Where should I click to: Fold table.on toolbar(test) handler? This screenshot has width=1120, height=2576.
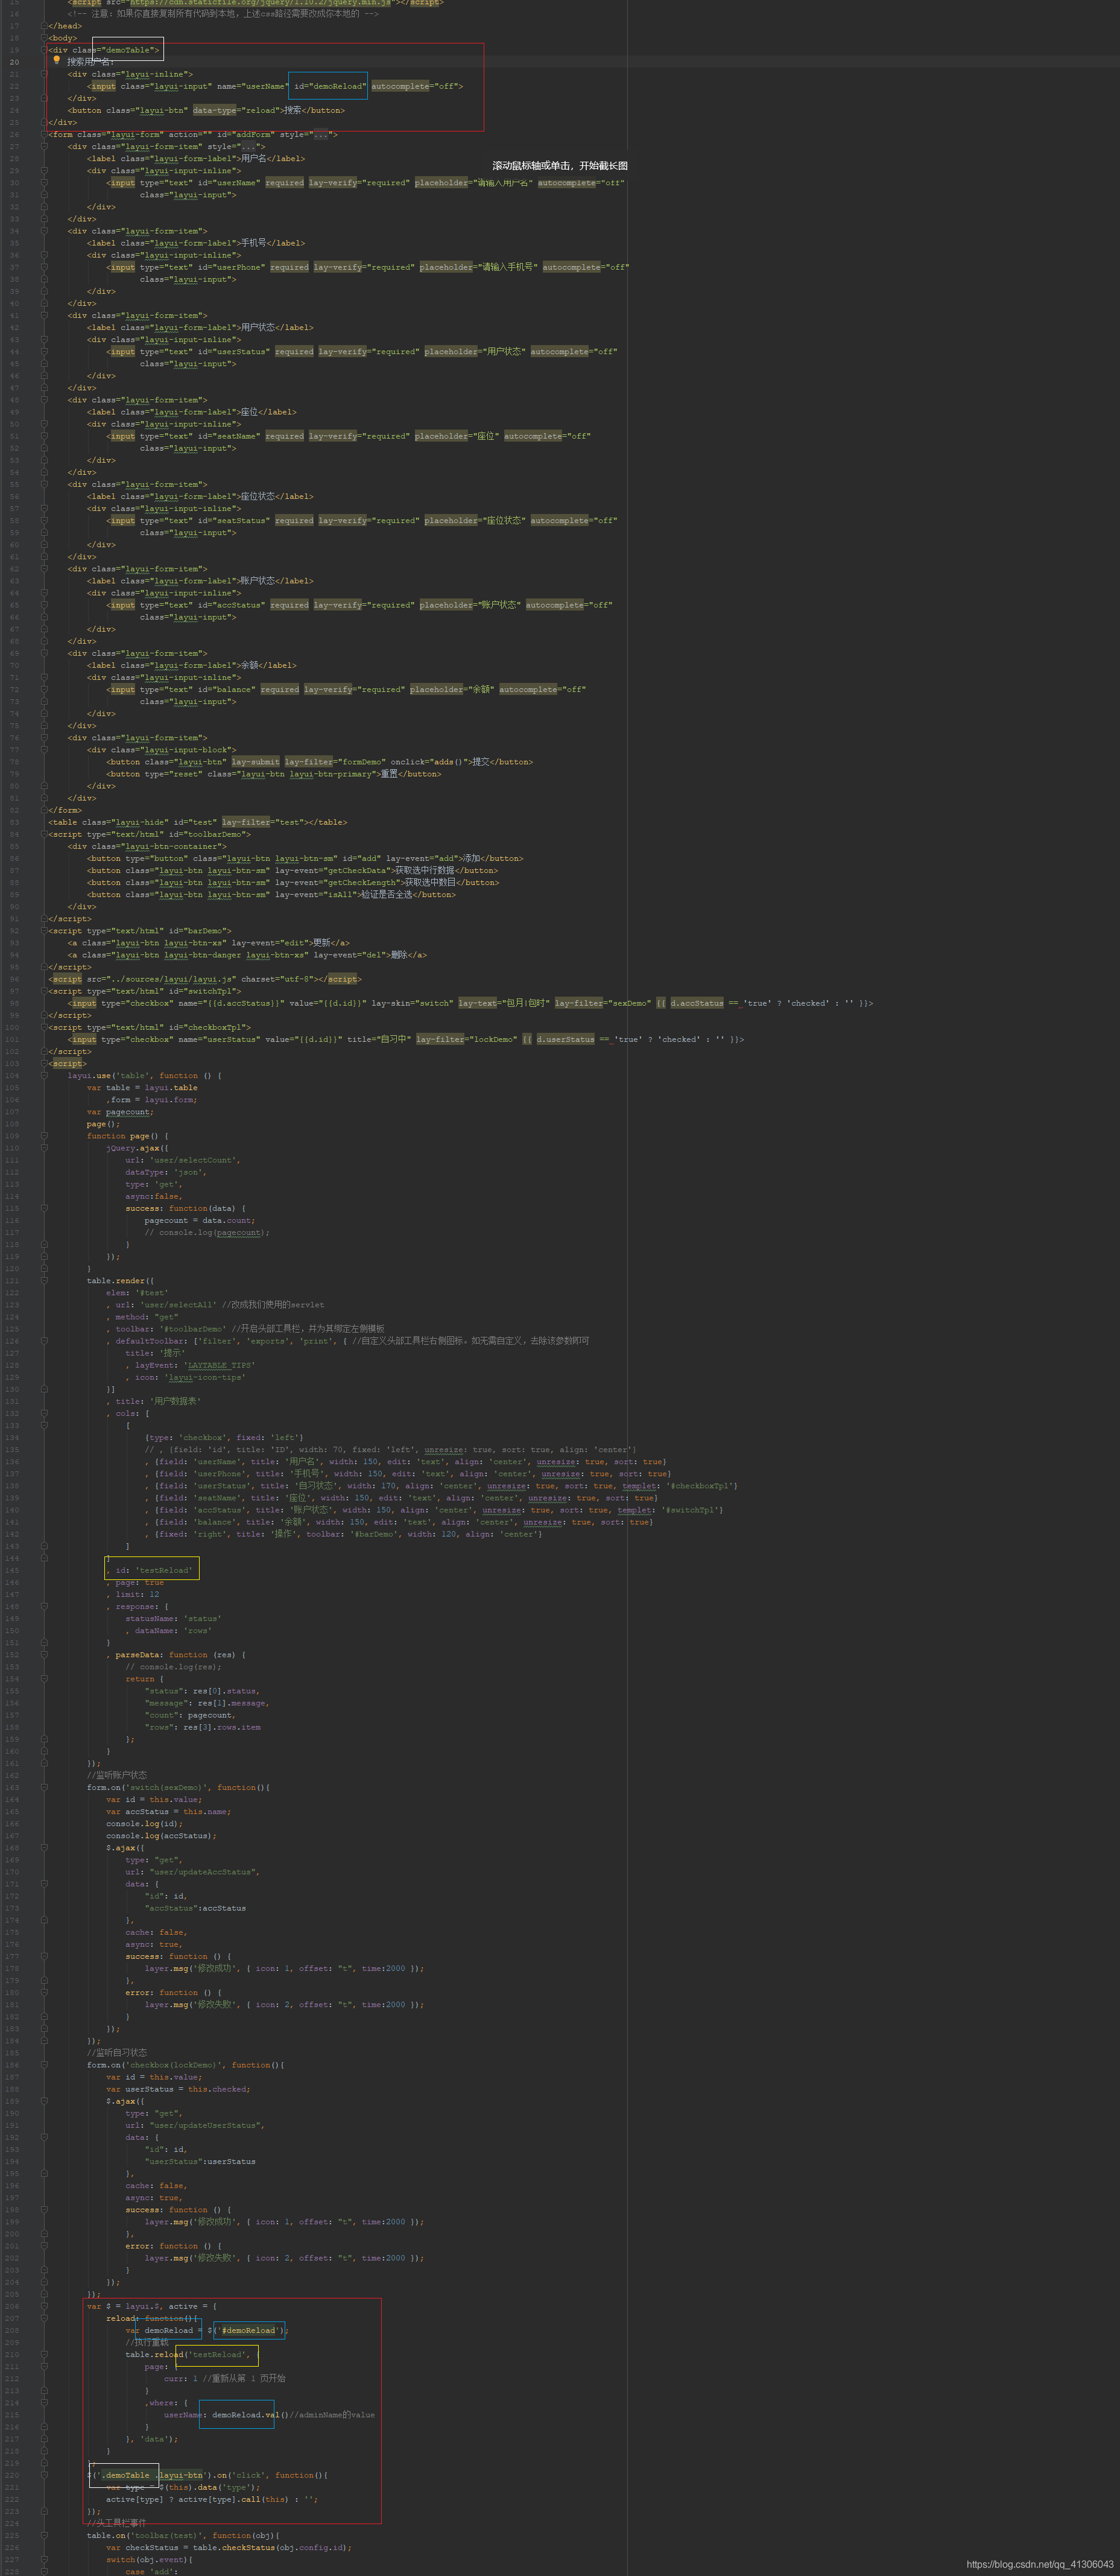[44, 2535]
